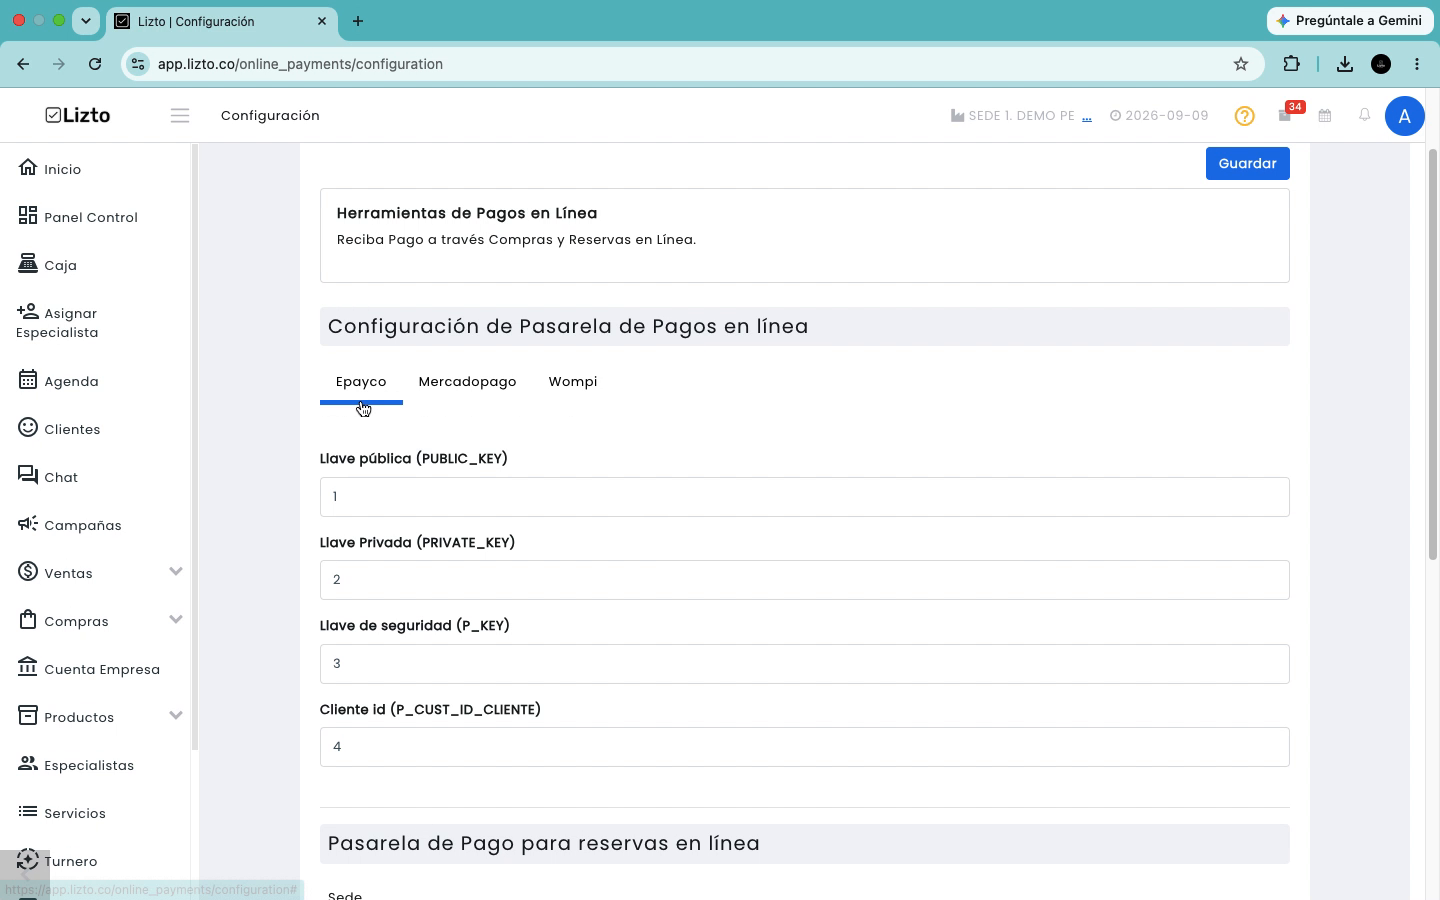Open the Inicio home icon
The image size is (1440, 900).
coord(28,167)
